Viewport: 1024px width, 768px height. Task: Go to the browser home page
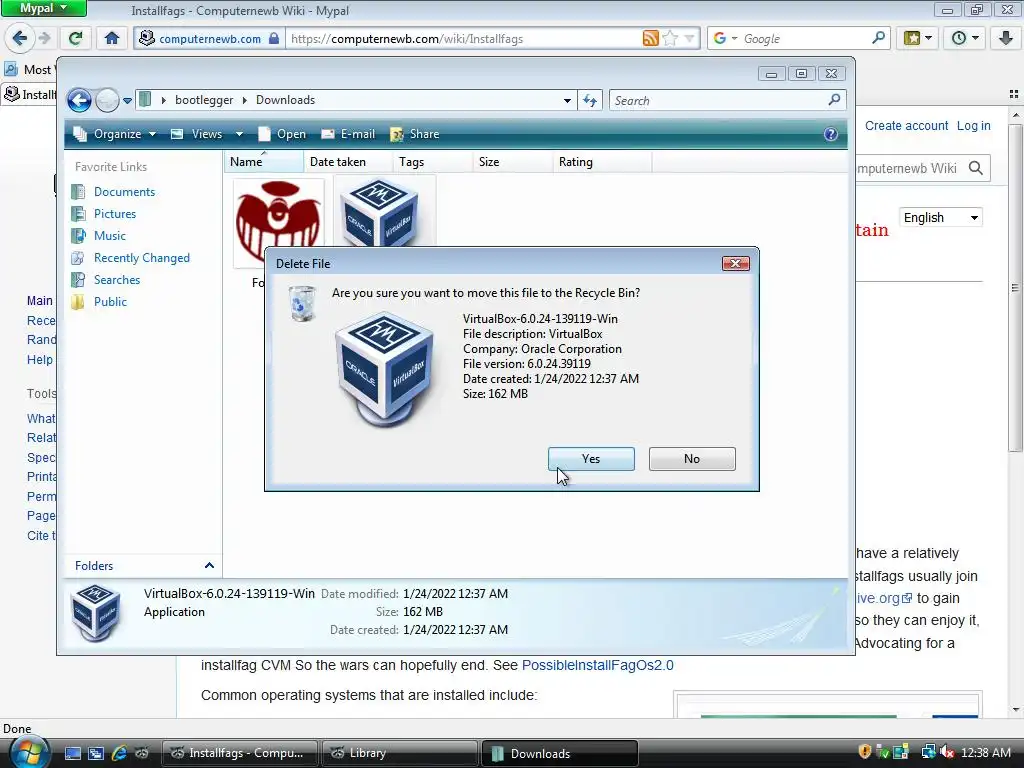tap(112, 39)
